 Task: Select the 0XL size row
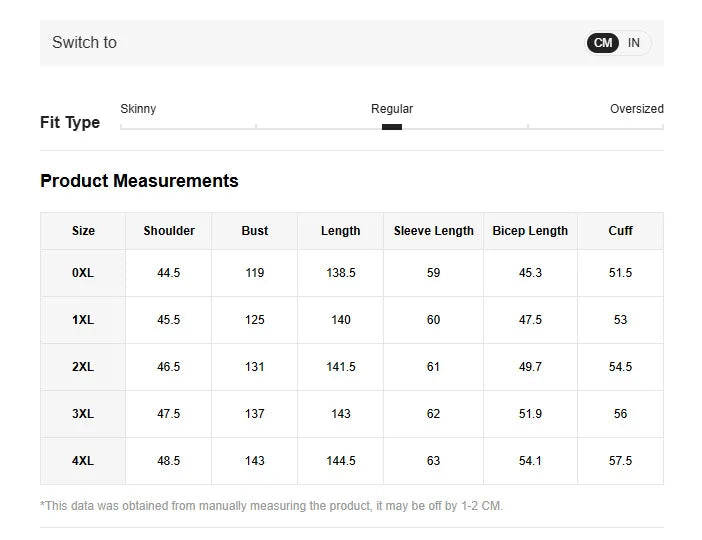coord(83,273)
